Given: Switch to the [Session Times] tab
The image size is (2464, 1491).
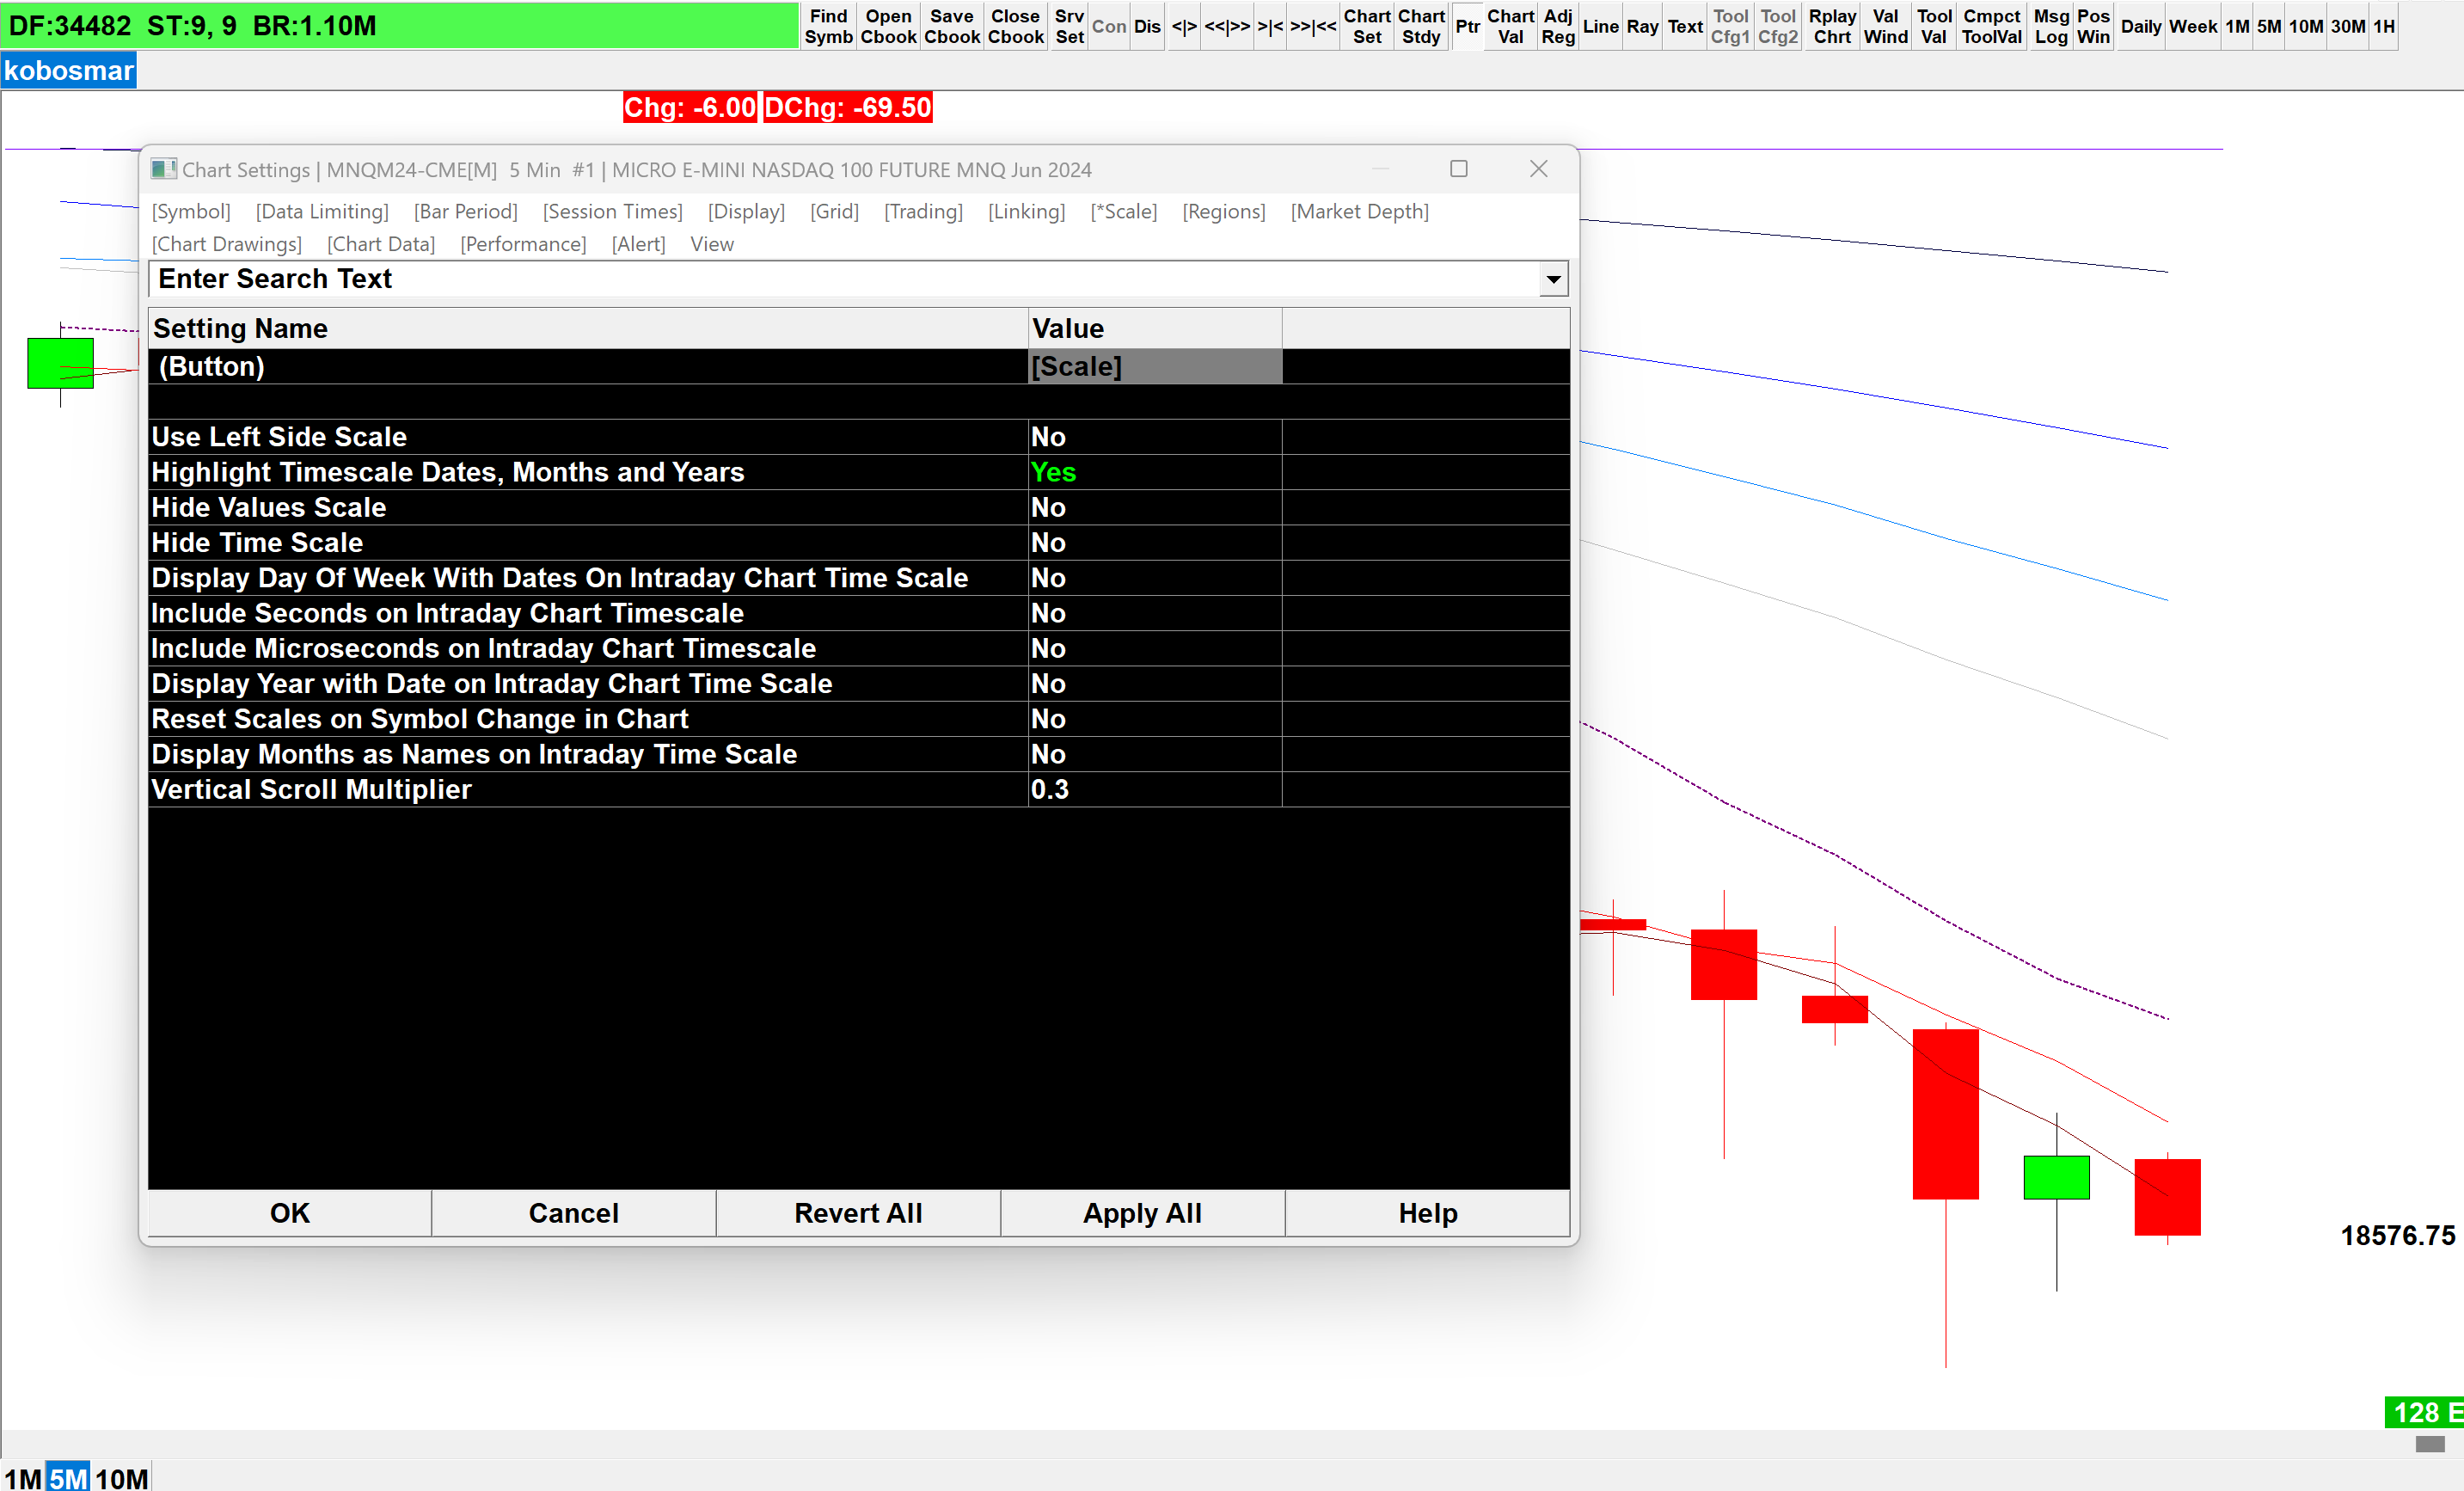Looking at the screenshot, I should pyautogui.click(x=612, y=211).
